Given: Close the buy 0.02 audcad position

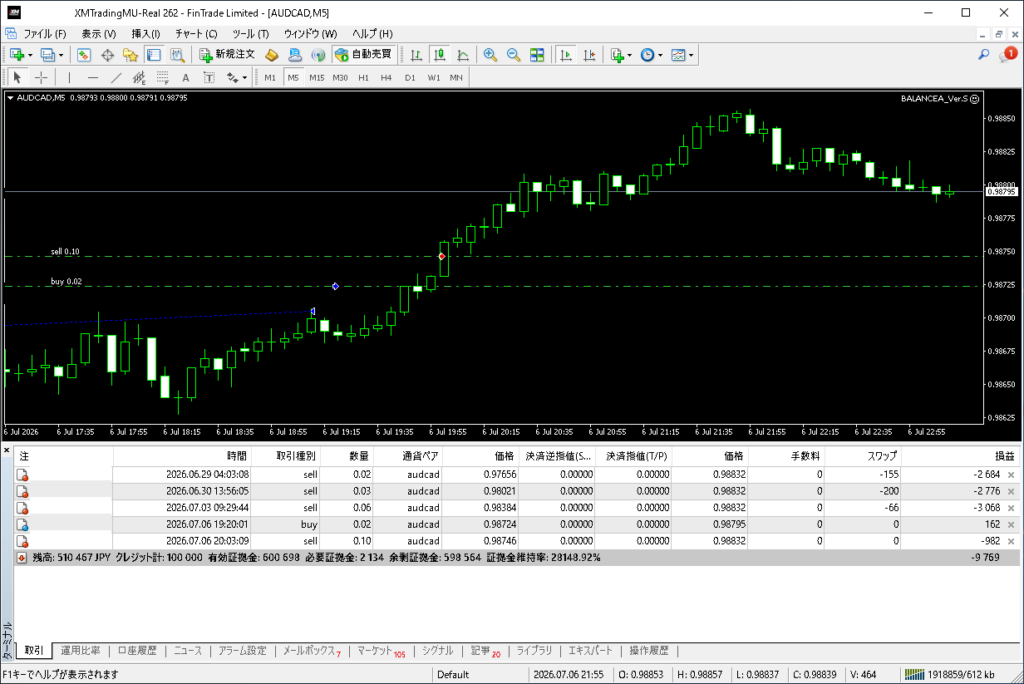Looking at the screenshot, I should click(x=1011, y=525).
